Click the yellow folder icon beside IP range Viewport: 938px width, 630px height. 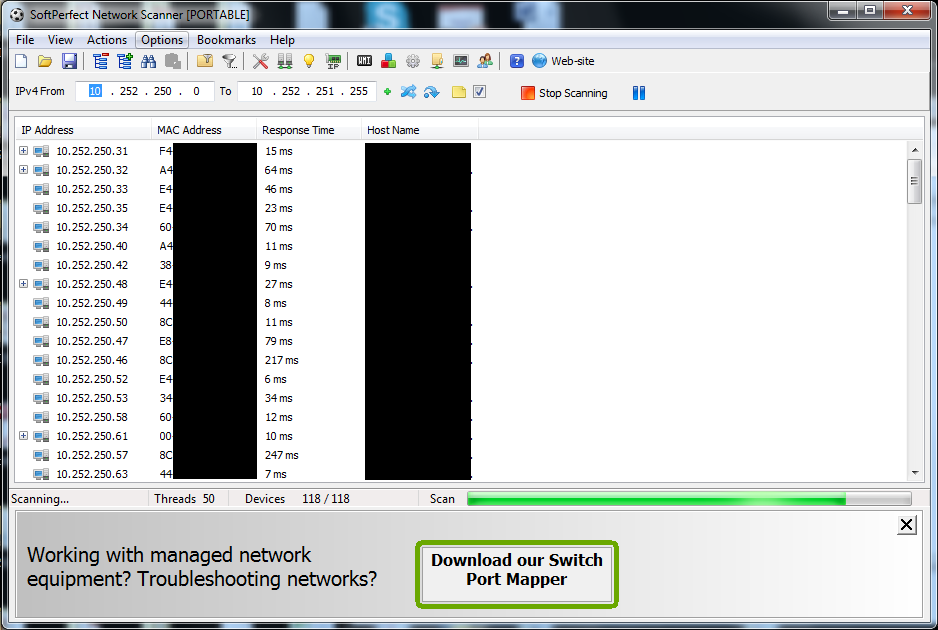[459, 92]
